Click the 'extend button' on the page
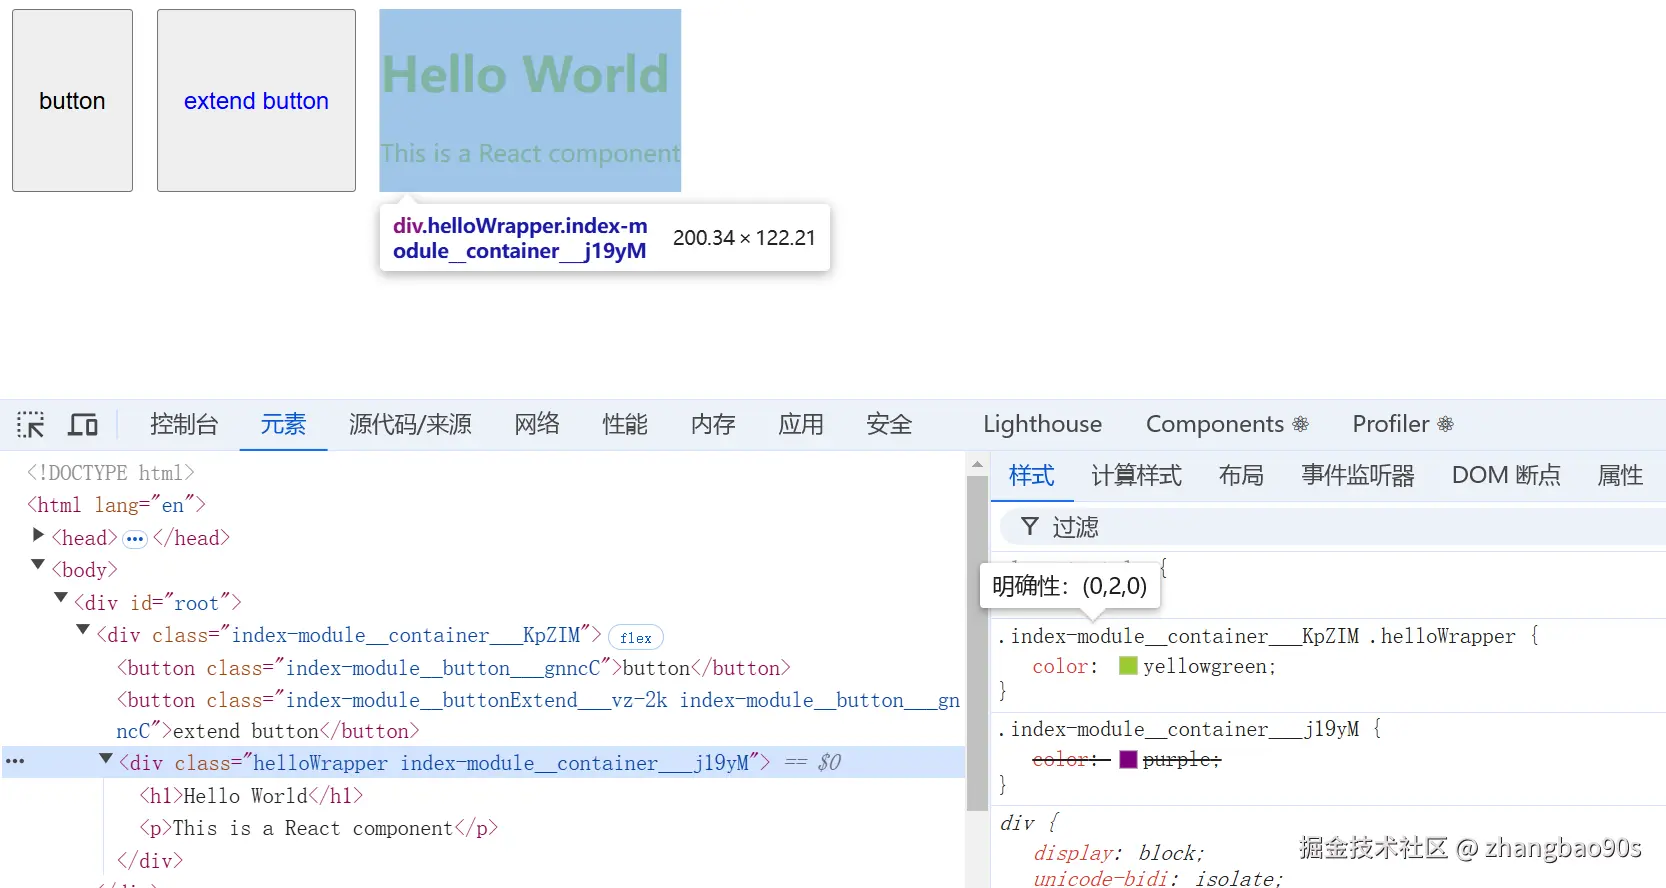Screen dimensions: 1666x888 pos(256,101)
